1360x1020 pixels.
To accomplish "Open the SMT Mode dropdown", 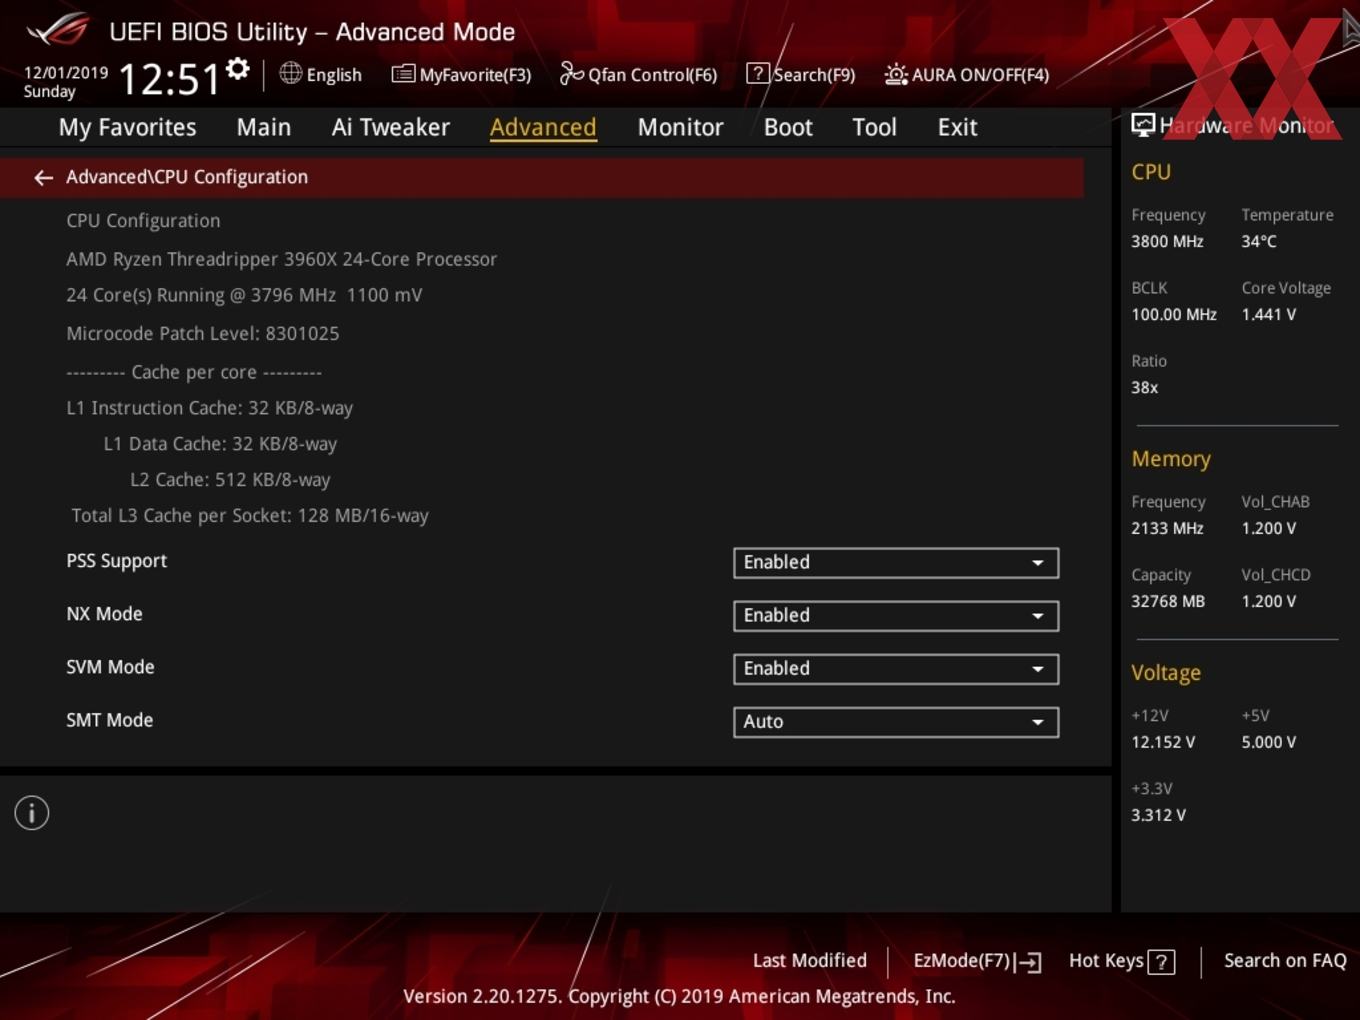I will [896, 722].
